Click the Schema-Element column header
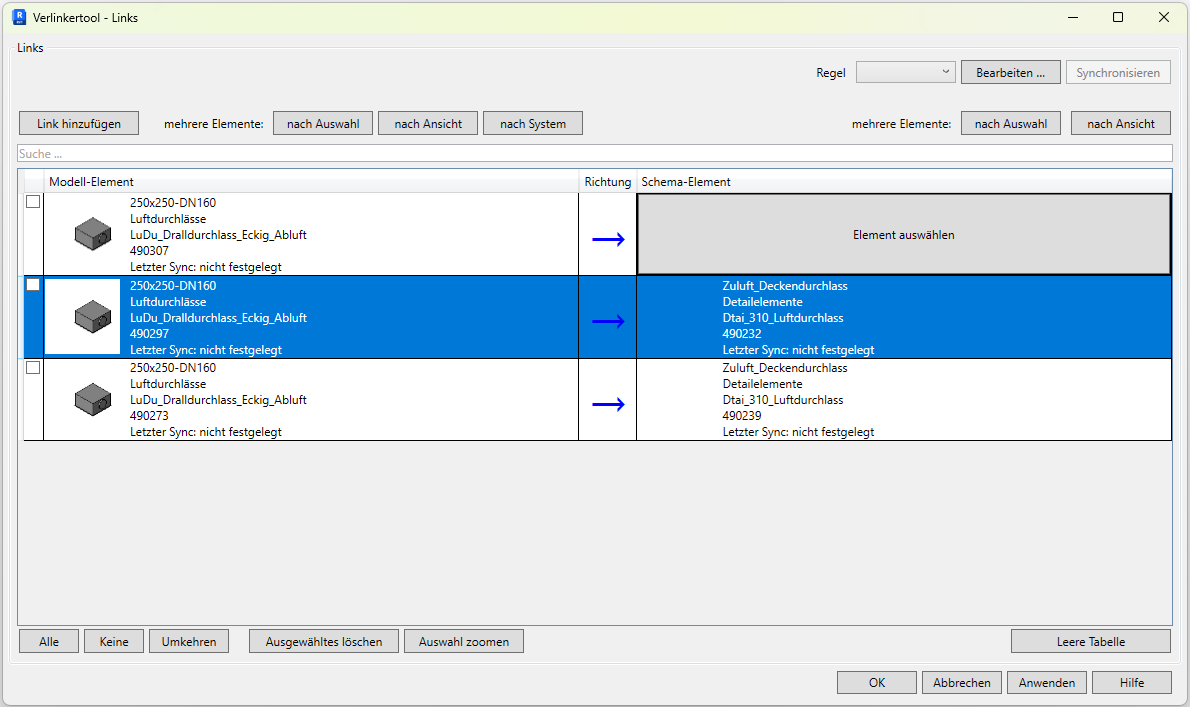Image resolution: width=1190 pixels, height=707 pixels. point(903,182)
